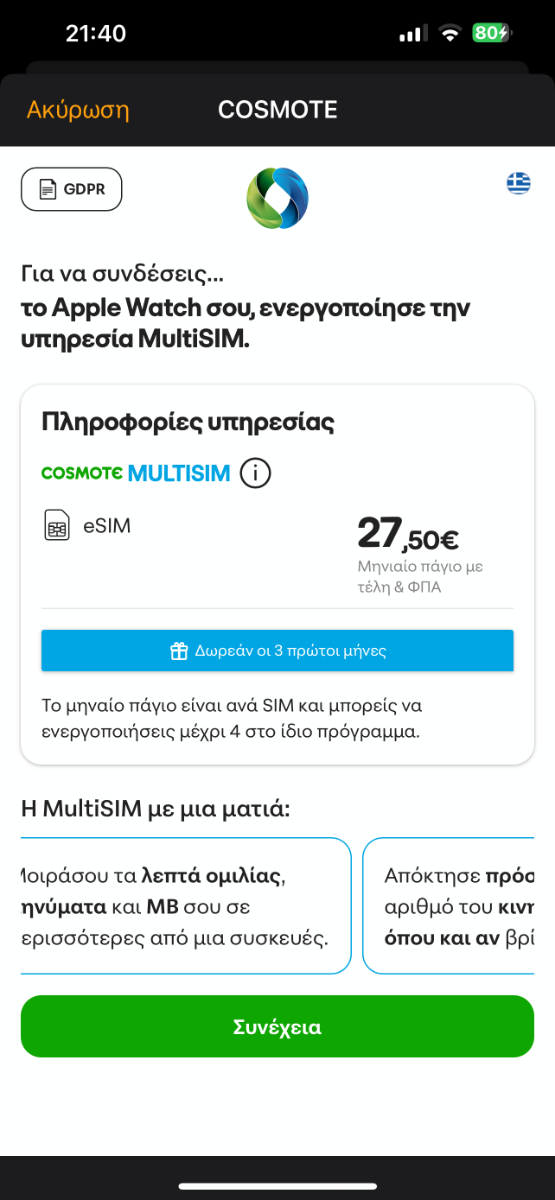The image size is (555, 1200).
Task: Tap the battery indicator in status bar
Action: coord(492,34)
